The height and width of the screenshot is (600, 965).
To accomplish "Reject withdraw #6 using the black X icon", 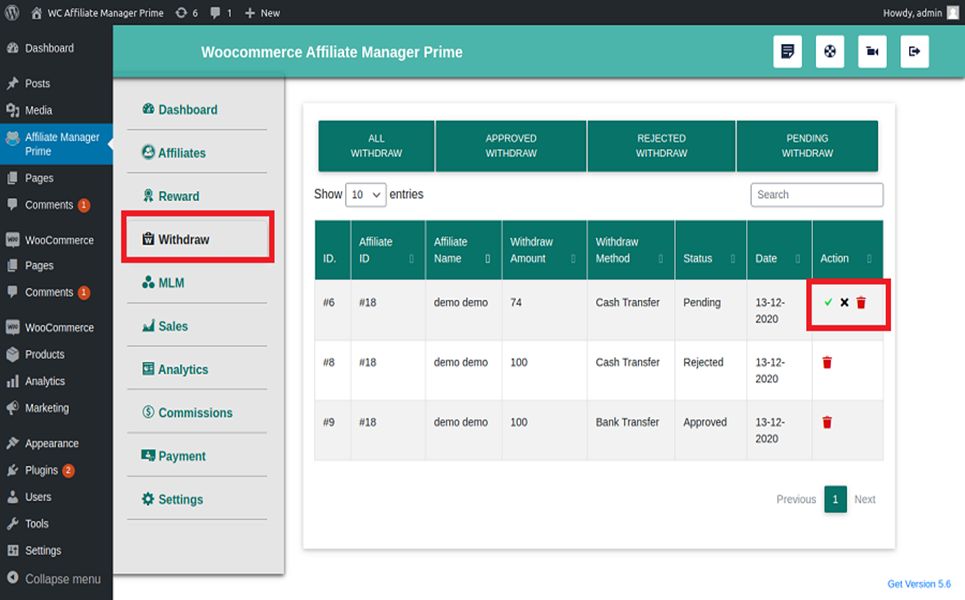I will 844,302.
